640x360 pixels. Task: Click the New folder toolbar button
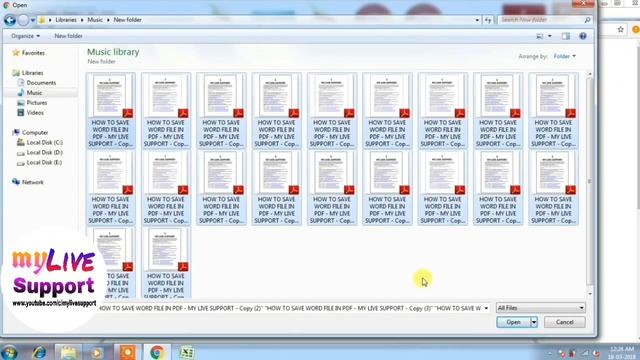68,36
